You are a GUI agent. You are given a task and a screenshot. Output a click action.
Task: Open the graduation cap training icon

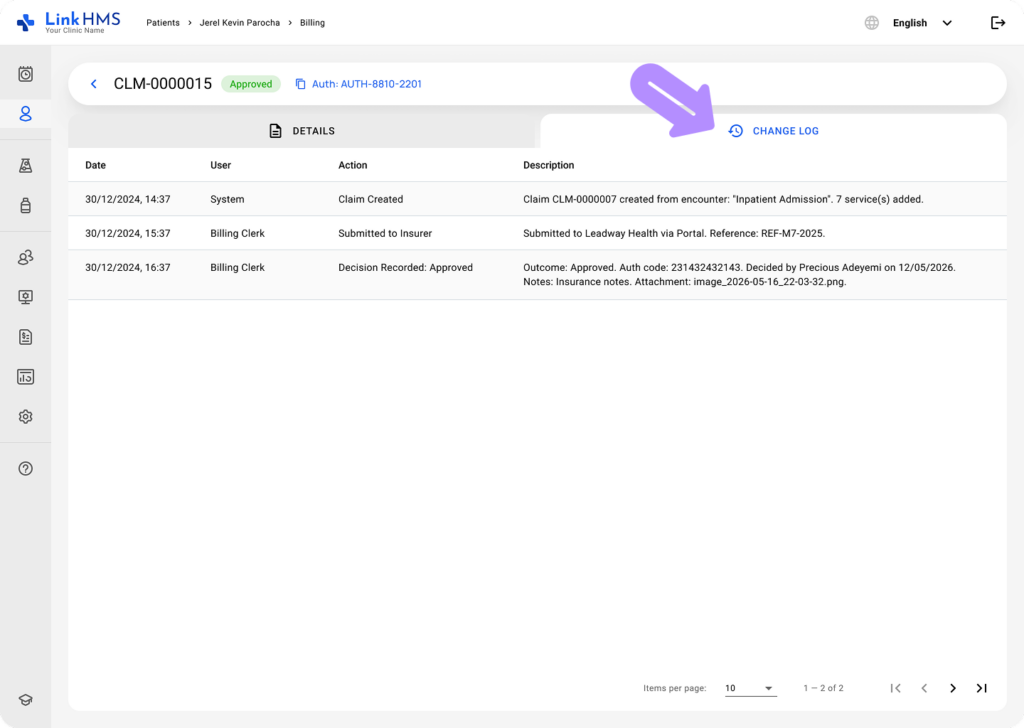(x=25, y=700)
